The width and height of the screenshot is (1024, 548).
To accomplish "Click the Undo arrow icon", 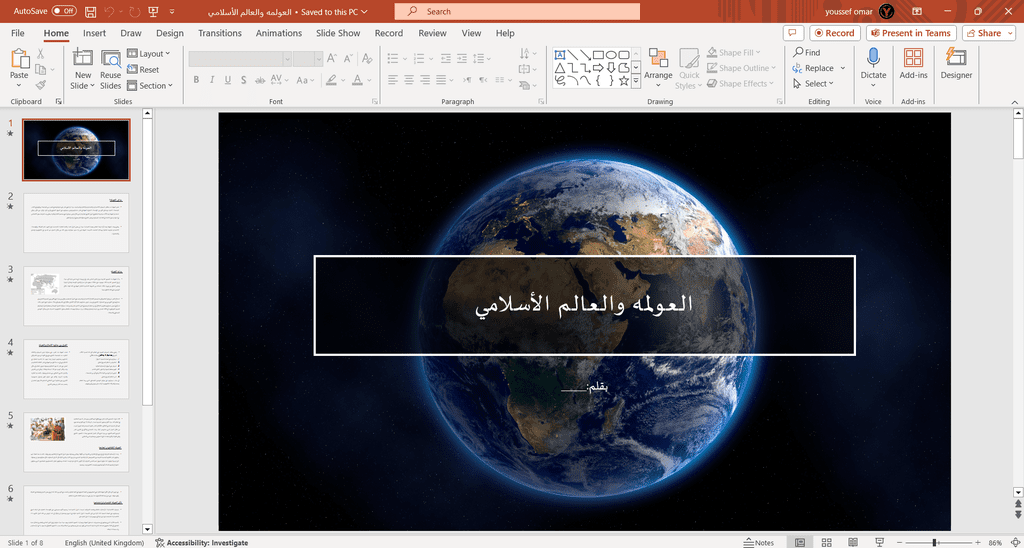I will pyautogui.click(x=110, y=12).
